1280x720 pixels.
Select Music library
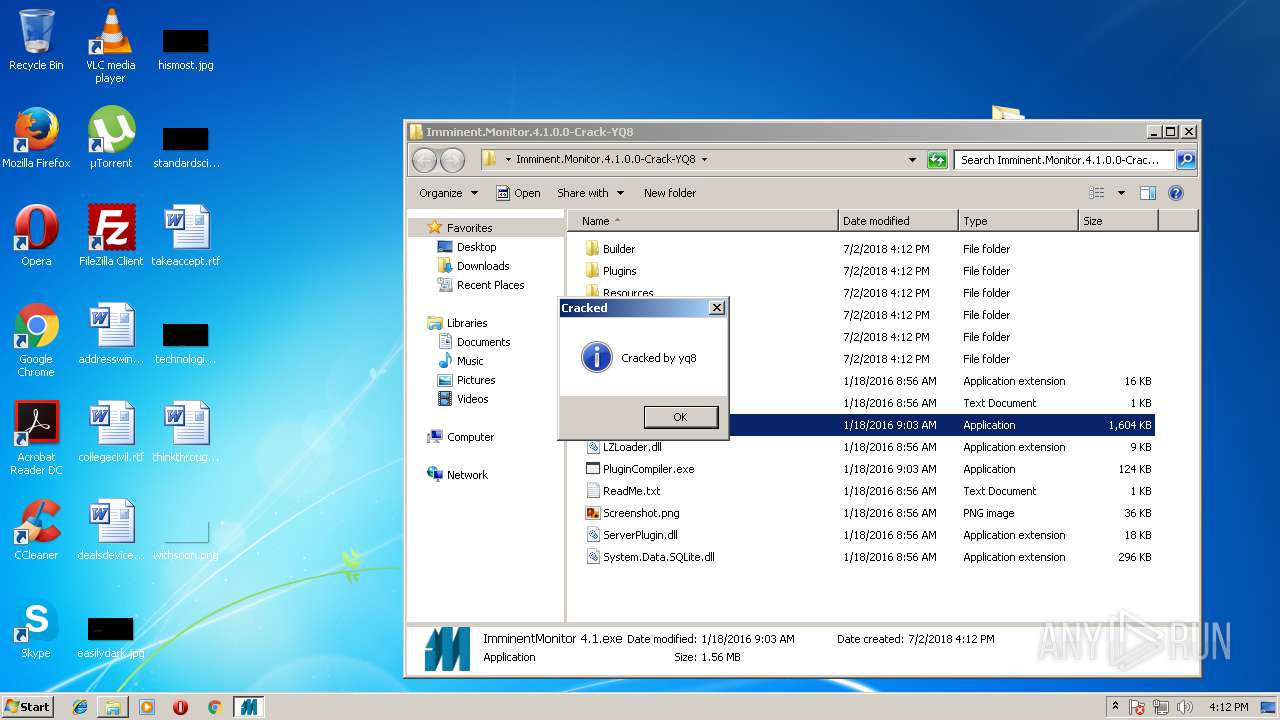[460, 361]
